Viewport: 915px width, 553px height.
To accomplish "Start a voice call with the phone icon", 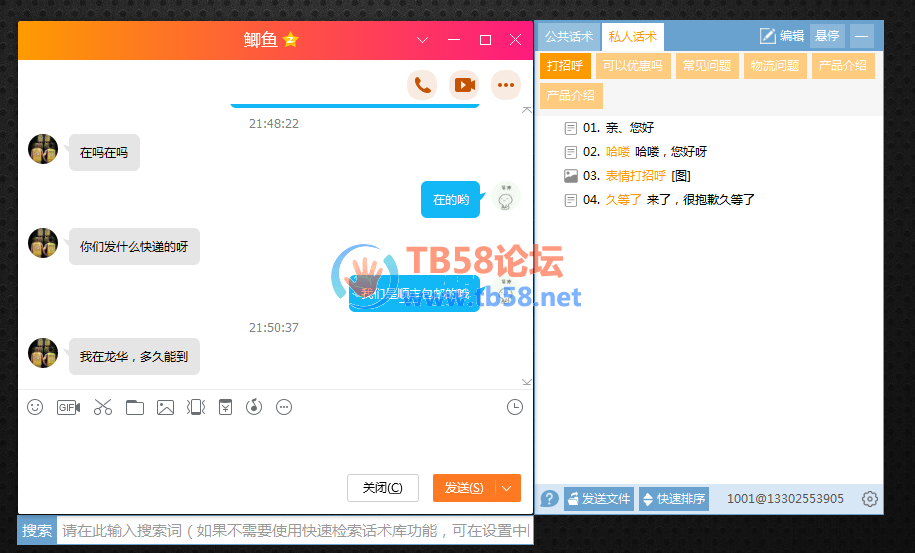I will coord(422,85).
